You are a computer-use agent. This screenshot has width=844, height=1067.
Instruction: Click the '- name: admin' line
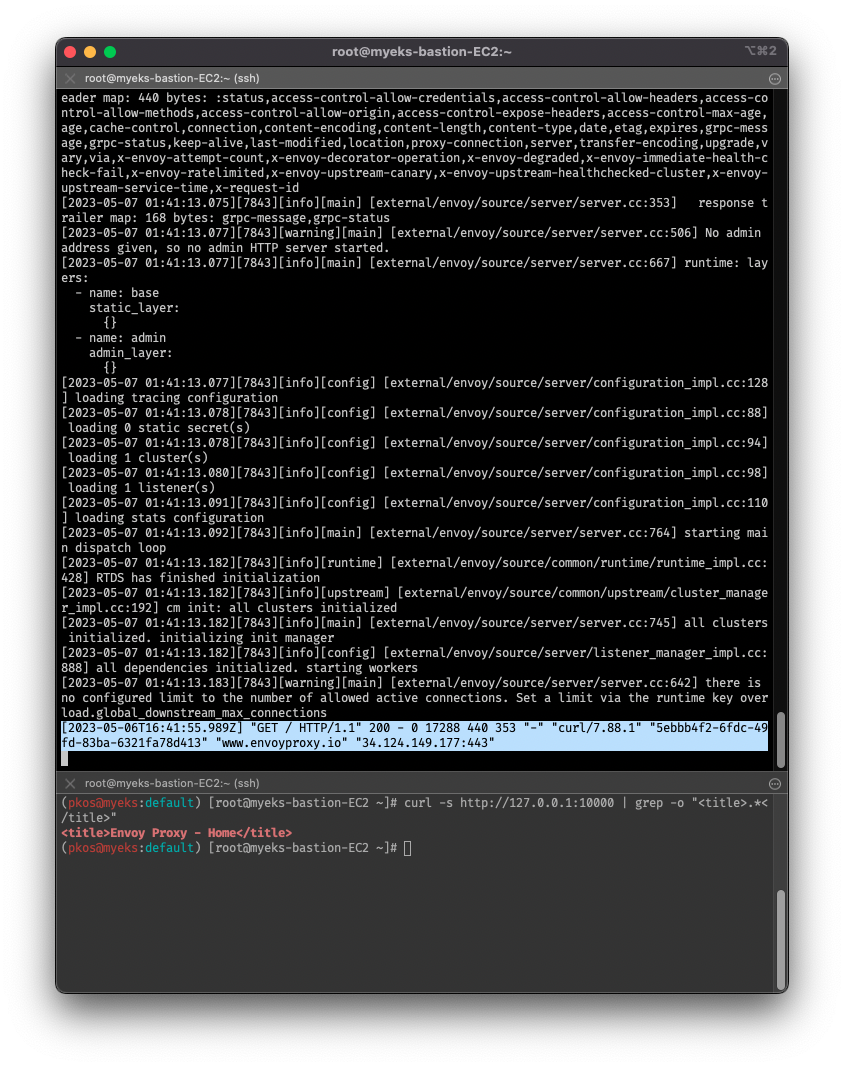coord(120,338)
